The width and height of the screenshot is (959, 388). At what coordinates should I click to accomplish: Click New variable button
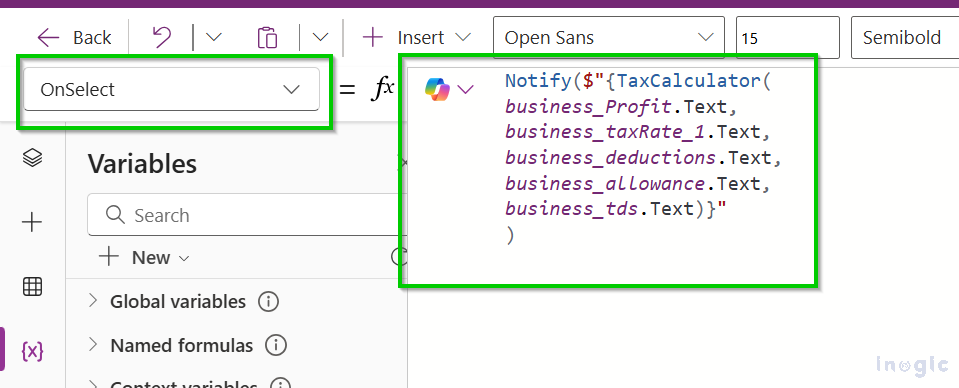click(x=144, y=258)
